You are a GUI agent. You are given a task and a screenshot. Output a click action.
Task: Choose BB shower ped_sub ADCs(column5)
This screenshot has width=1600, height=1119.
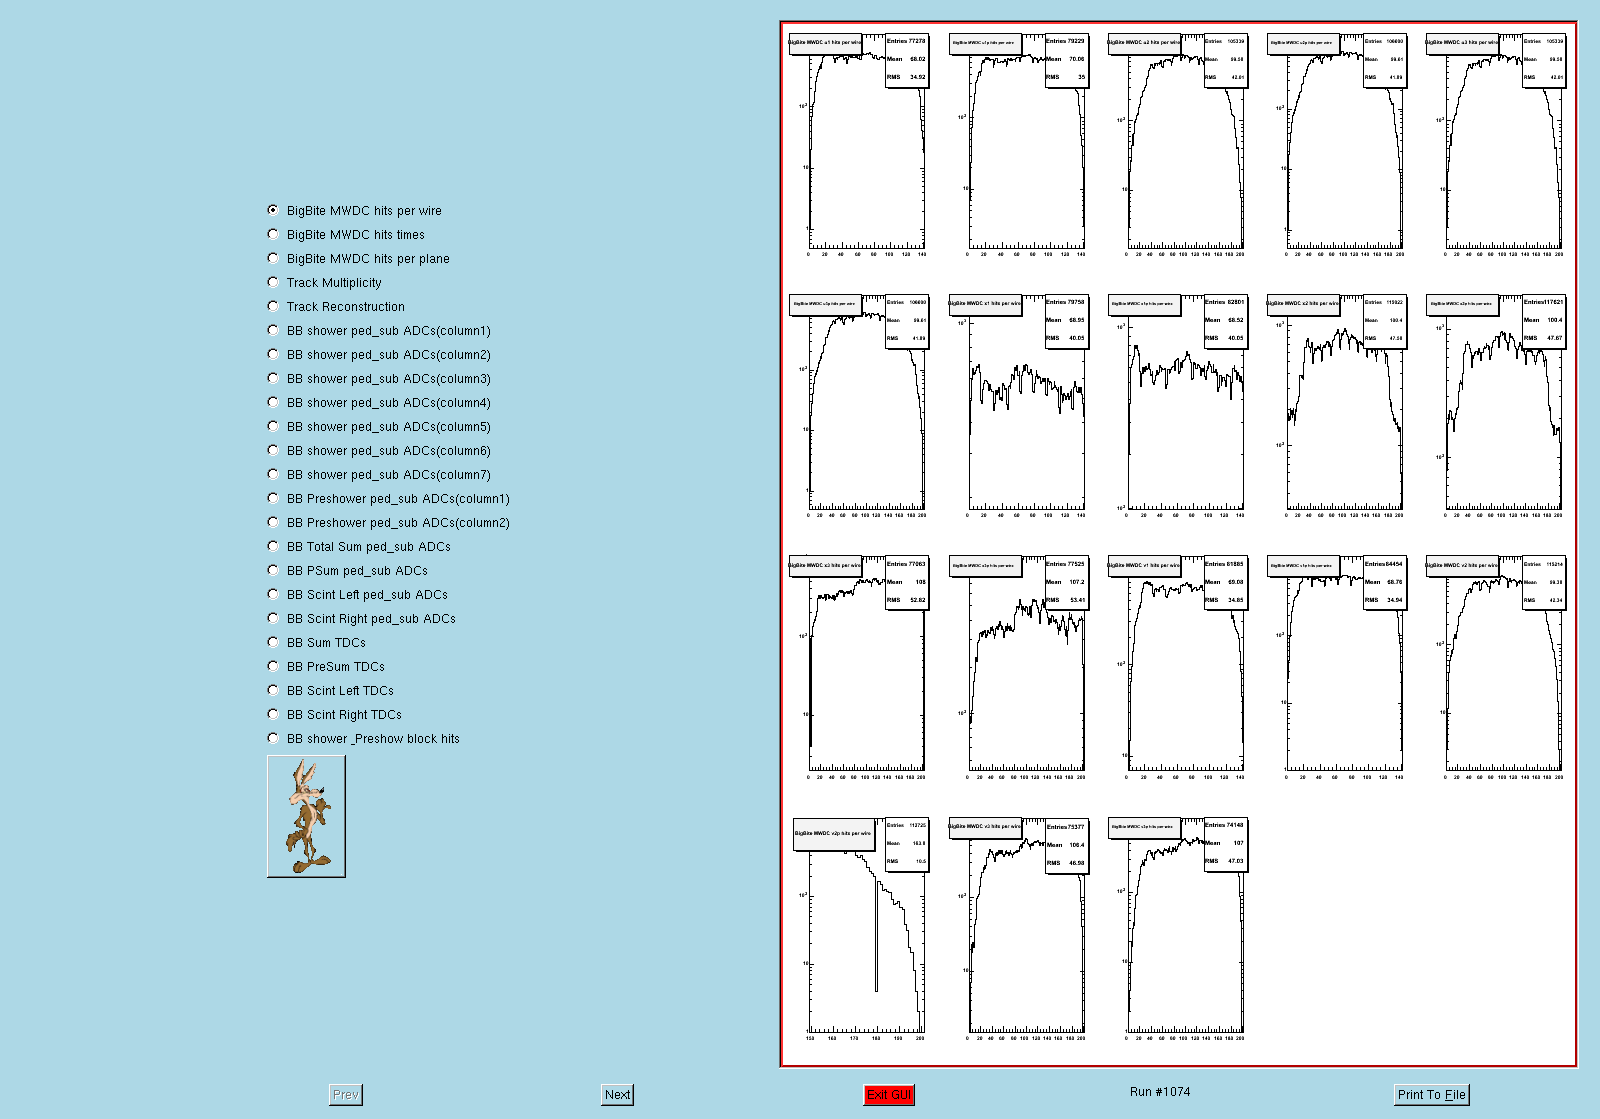[x=379, y=427]
